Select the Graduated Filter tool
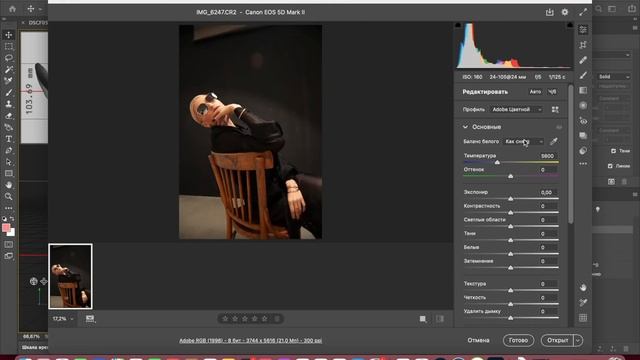 click(583, 90)
